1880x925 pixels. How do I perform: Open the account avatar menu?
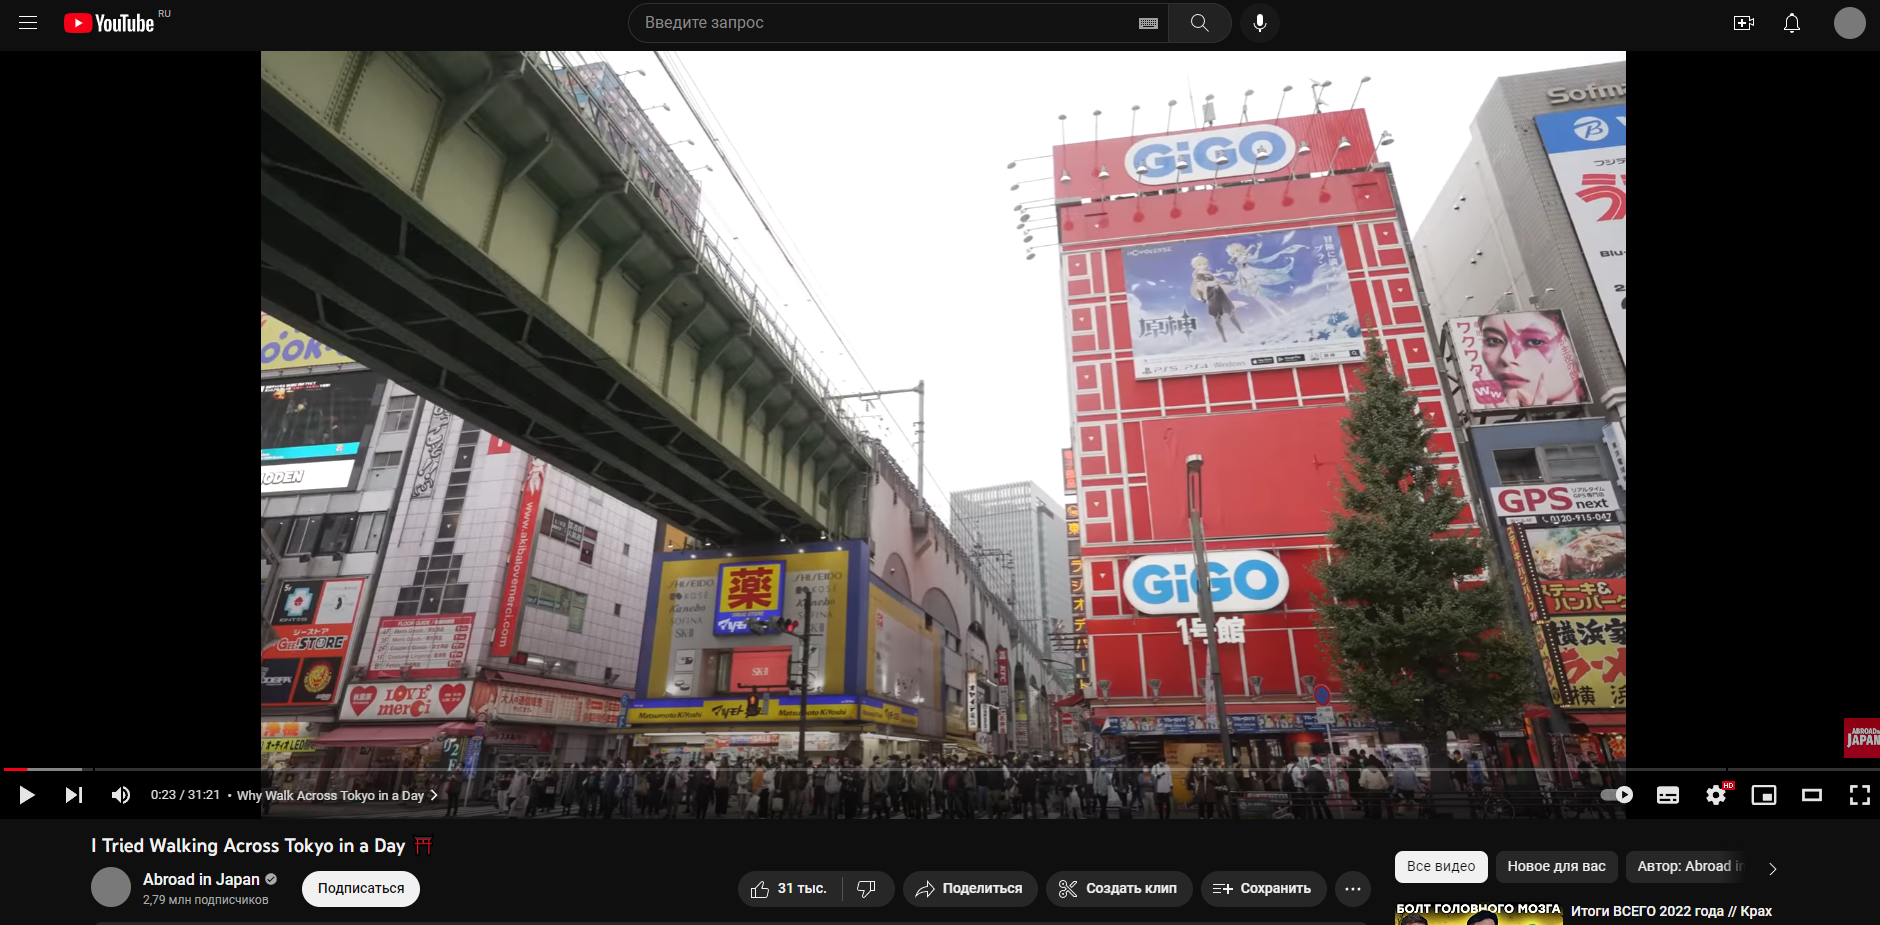coord(1850,23)
